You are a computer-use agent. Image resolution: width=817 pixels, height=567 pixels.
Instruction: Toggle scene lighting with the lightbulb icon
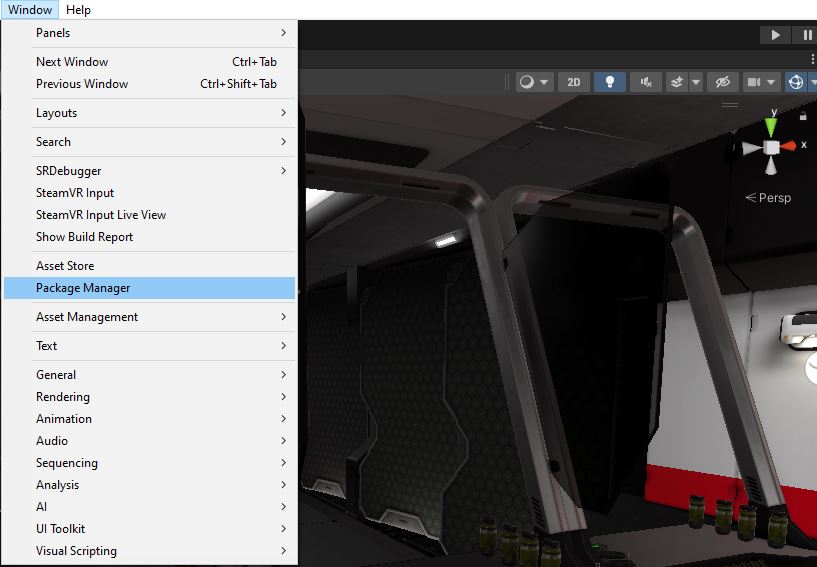(x=610, y=82)
